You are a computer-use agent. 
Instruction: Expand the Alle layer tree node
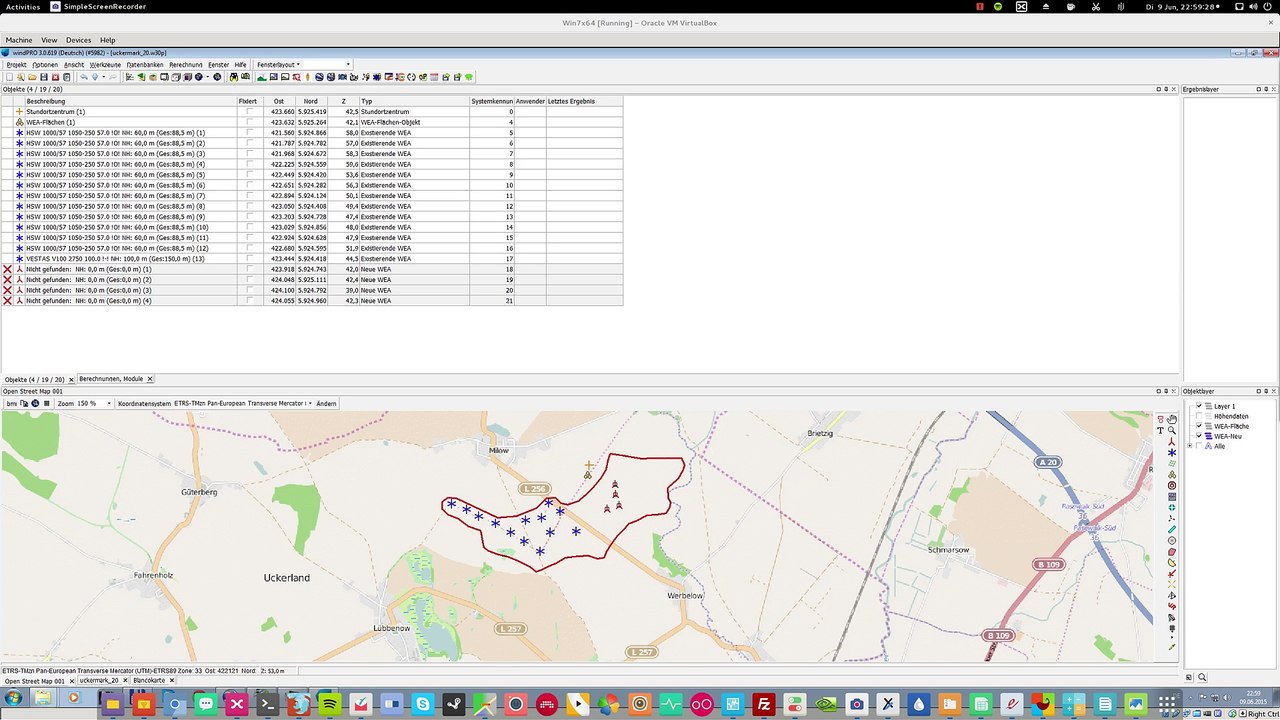[x=1189, y=446]
